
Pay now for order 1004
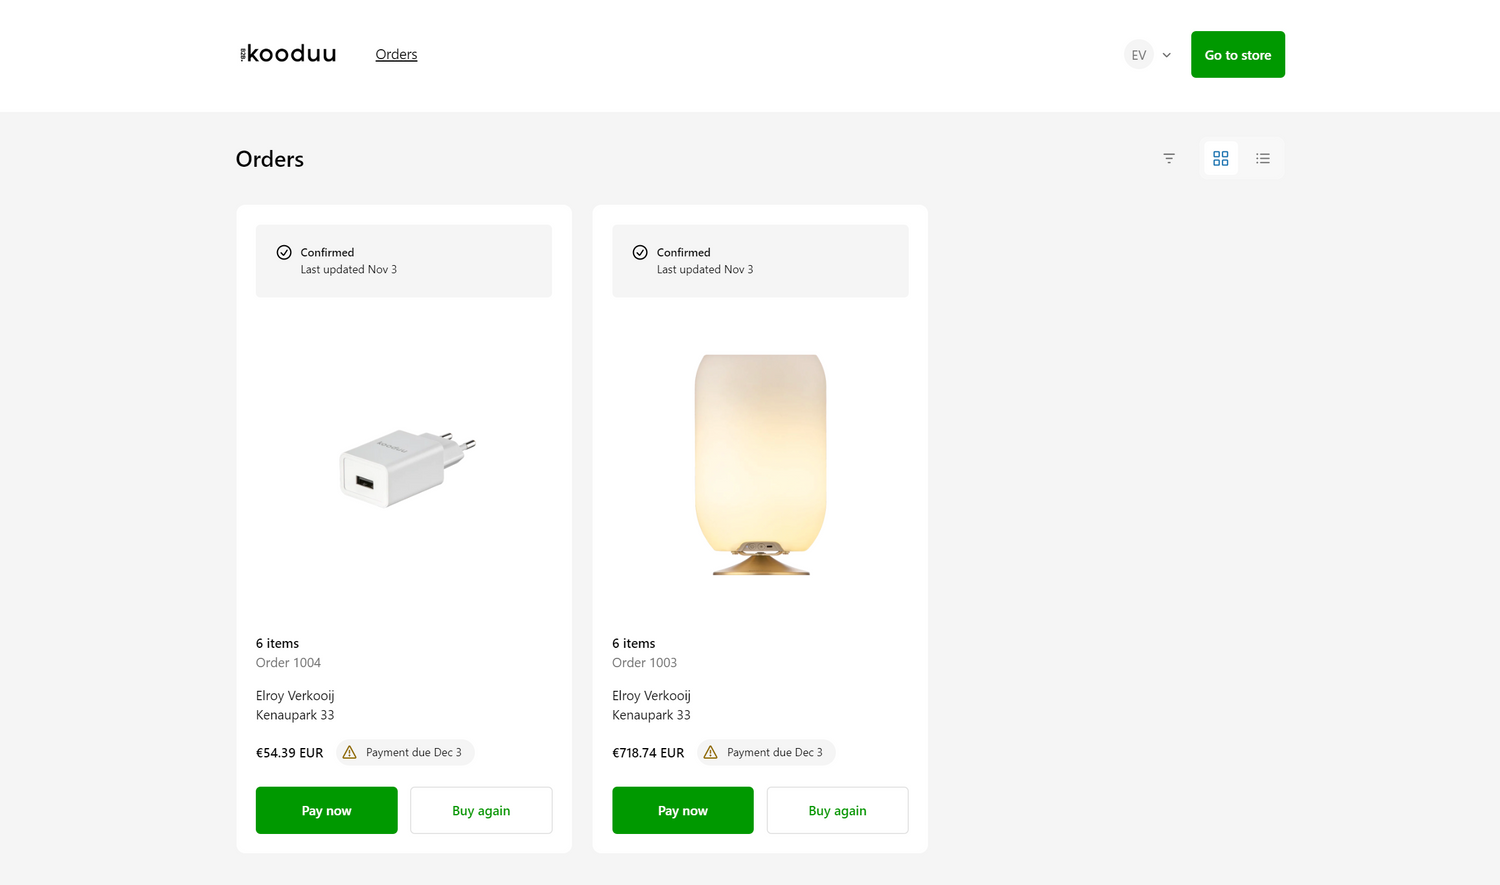click(326, 810)
